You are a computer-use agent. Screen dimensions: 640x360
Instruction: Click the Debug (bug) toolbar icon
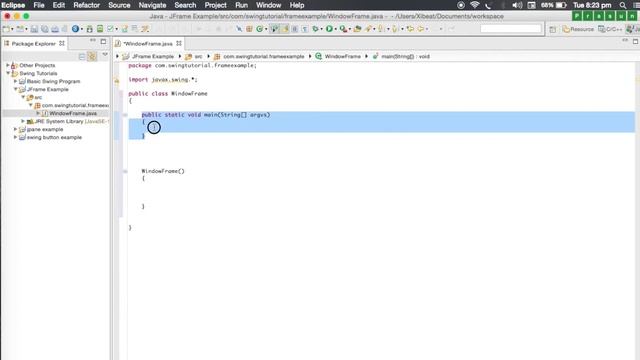315,29
